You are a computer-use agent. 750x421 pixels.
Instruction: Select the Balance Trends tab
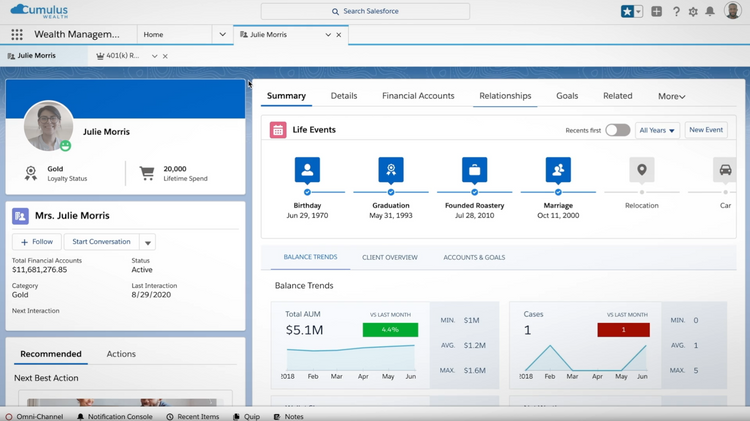point(310,257)
